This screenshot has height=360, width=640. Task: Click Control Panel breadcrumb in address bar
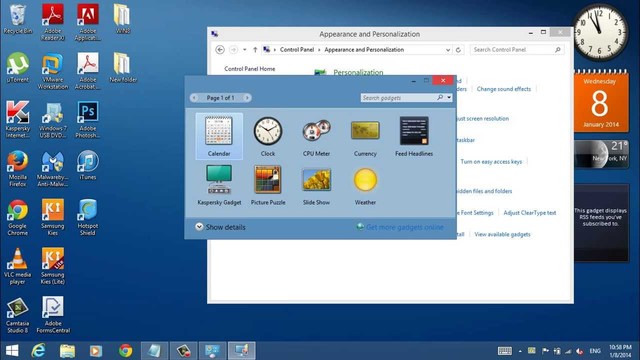coord(297,49)
